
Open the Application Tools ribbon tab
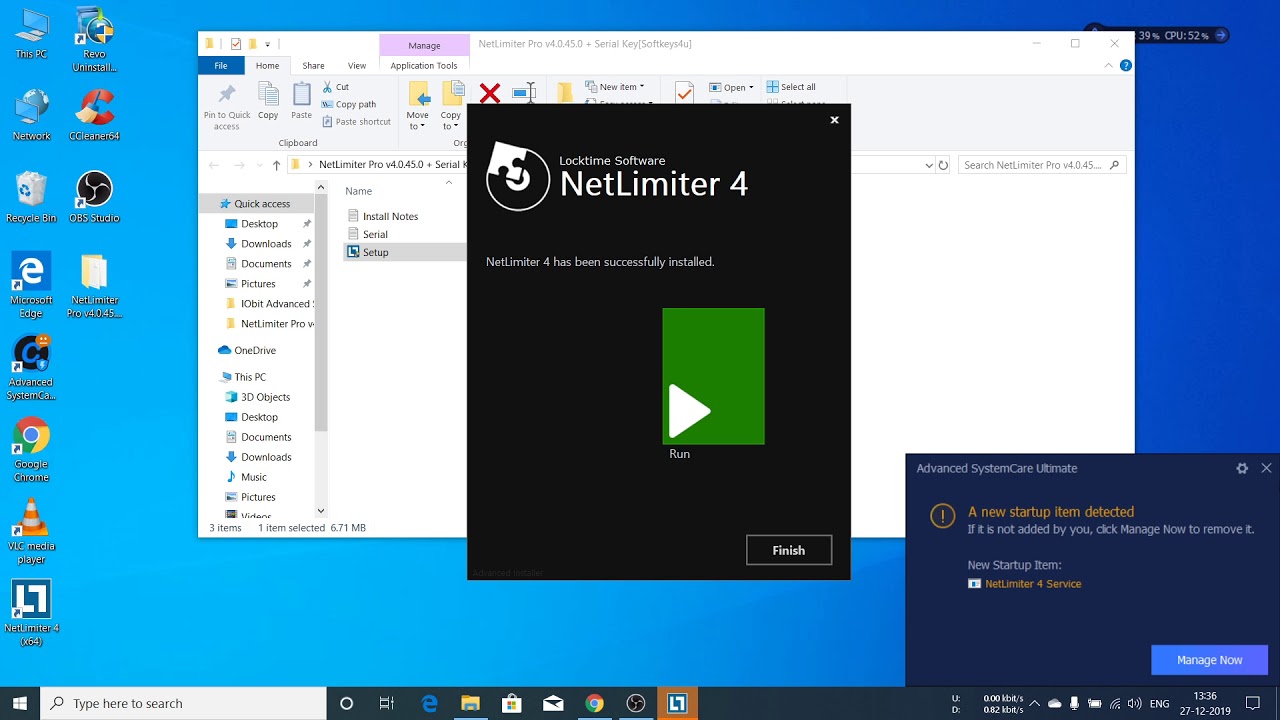tap(424, 66)
